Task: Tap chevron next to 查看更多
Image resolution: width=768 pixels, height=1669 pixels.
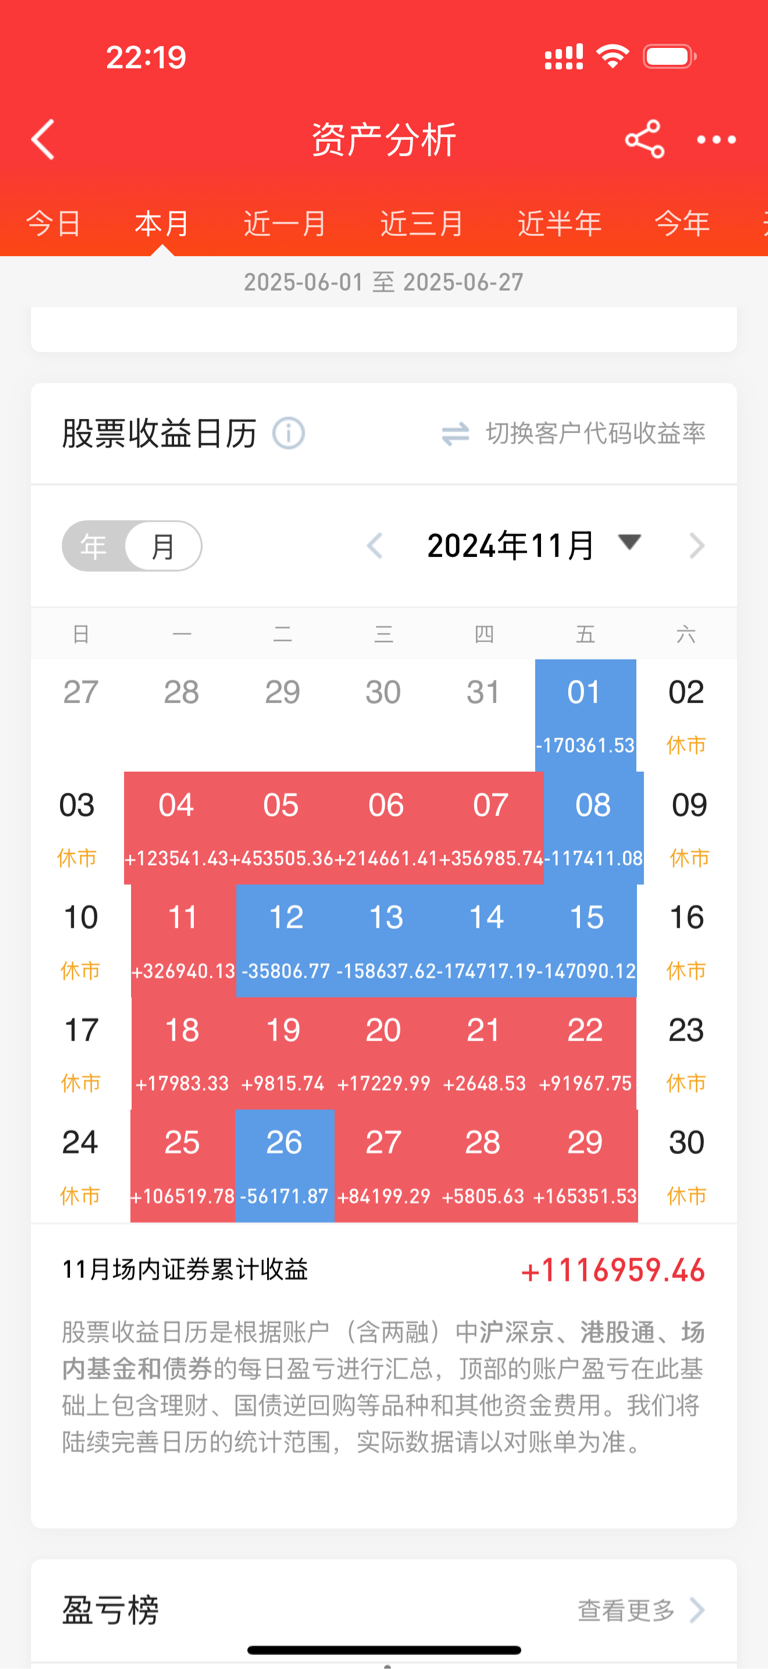Action: pos(697,1610)
